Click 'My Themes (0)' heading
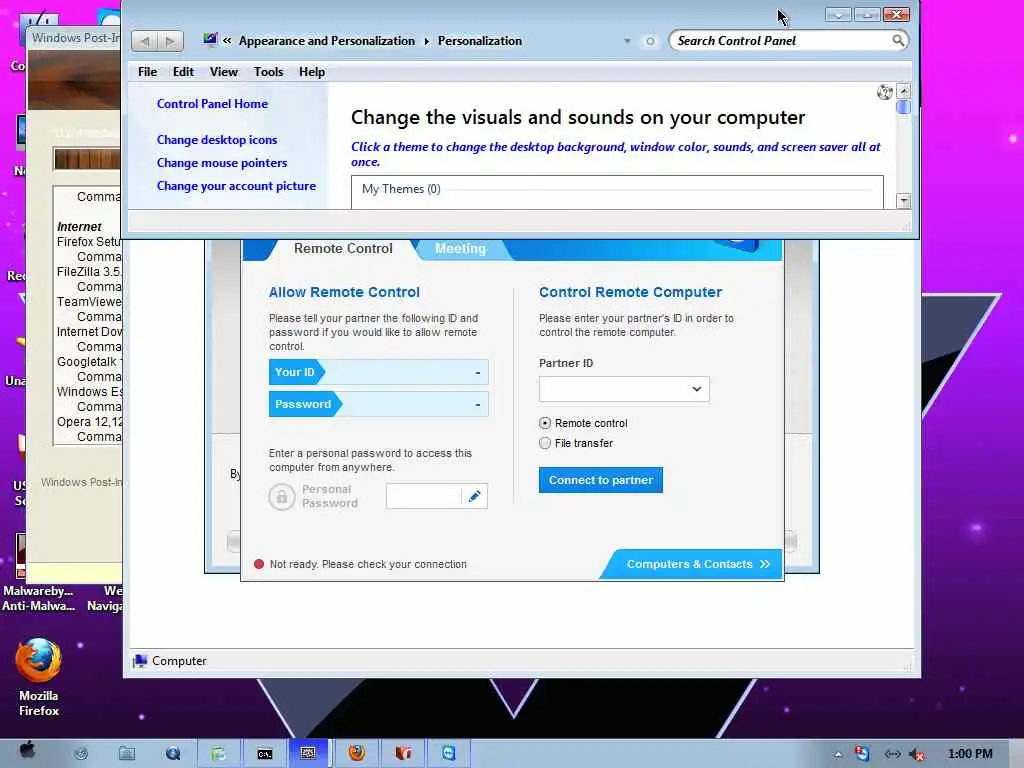Screen dimensions: 1024x768 click(x=401, y=189)
